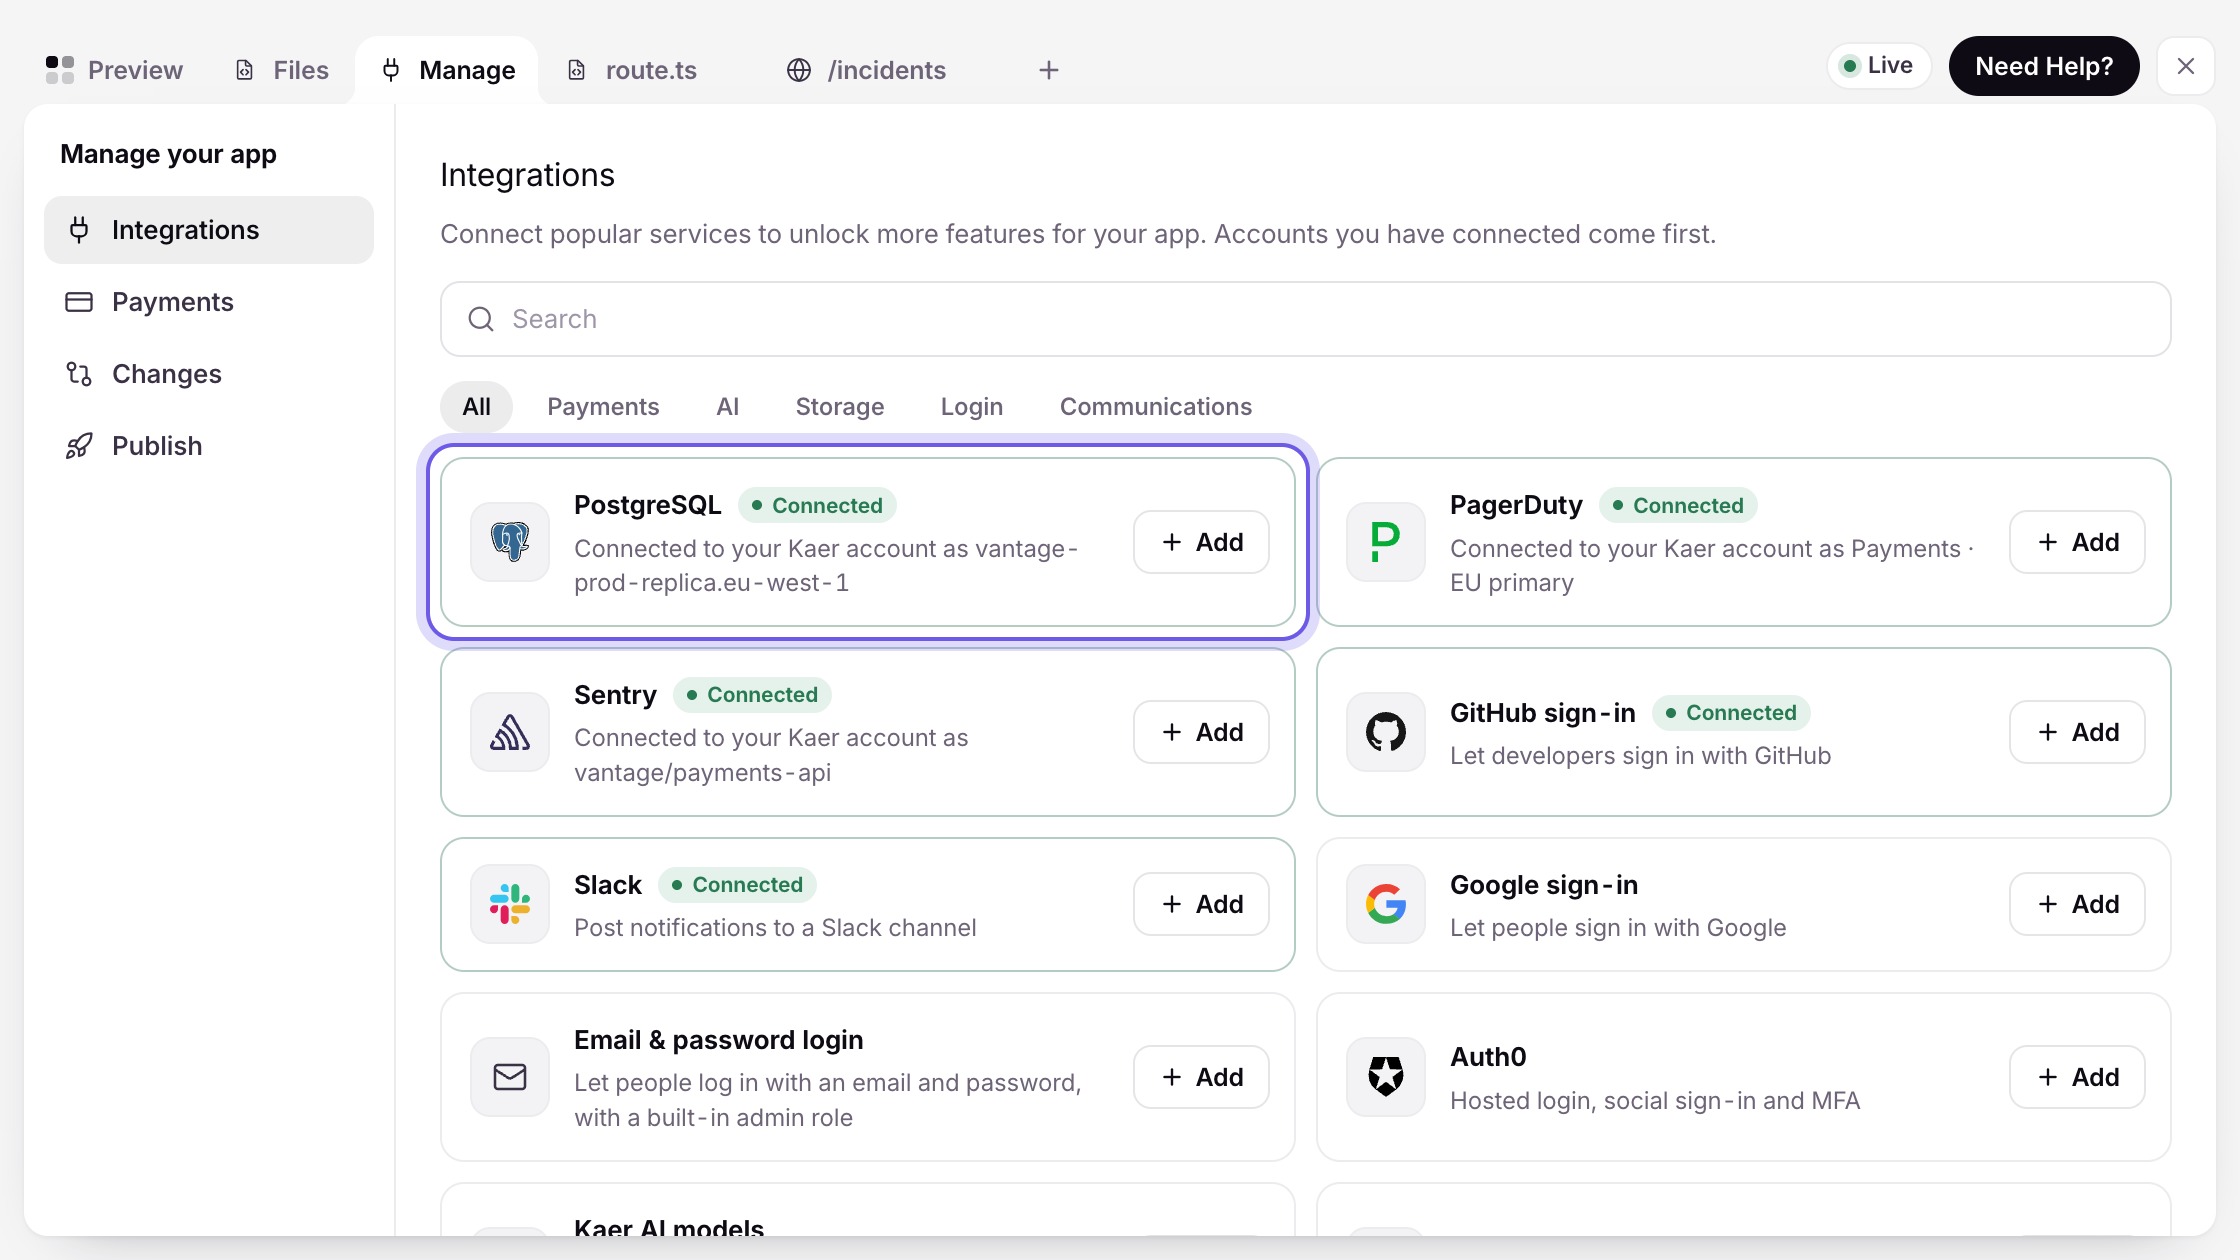
Task: Click the Slack logo icon
Action: click(510, 904)
